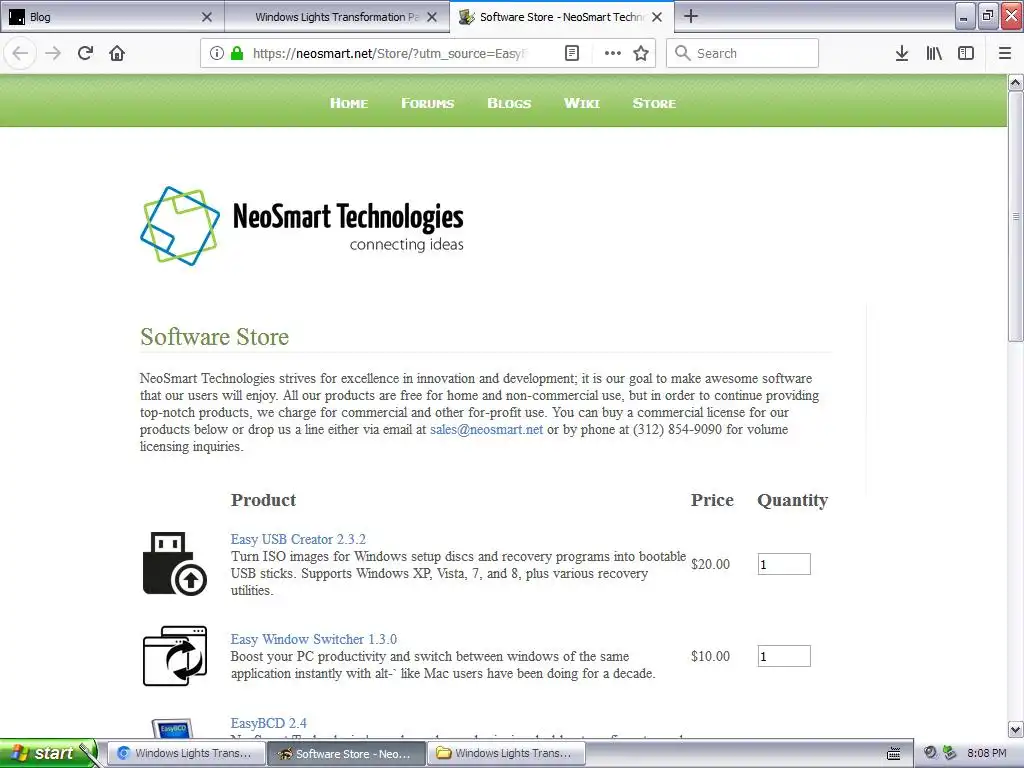1024x768 pixels.
Task: Select the Software Store - NeoSmart tab
Action: (x=562, y=17)
